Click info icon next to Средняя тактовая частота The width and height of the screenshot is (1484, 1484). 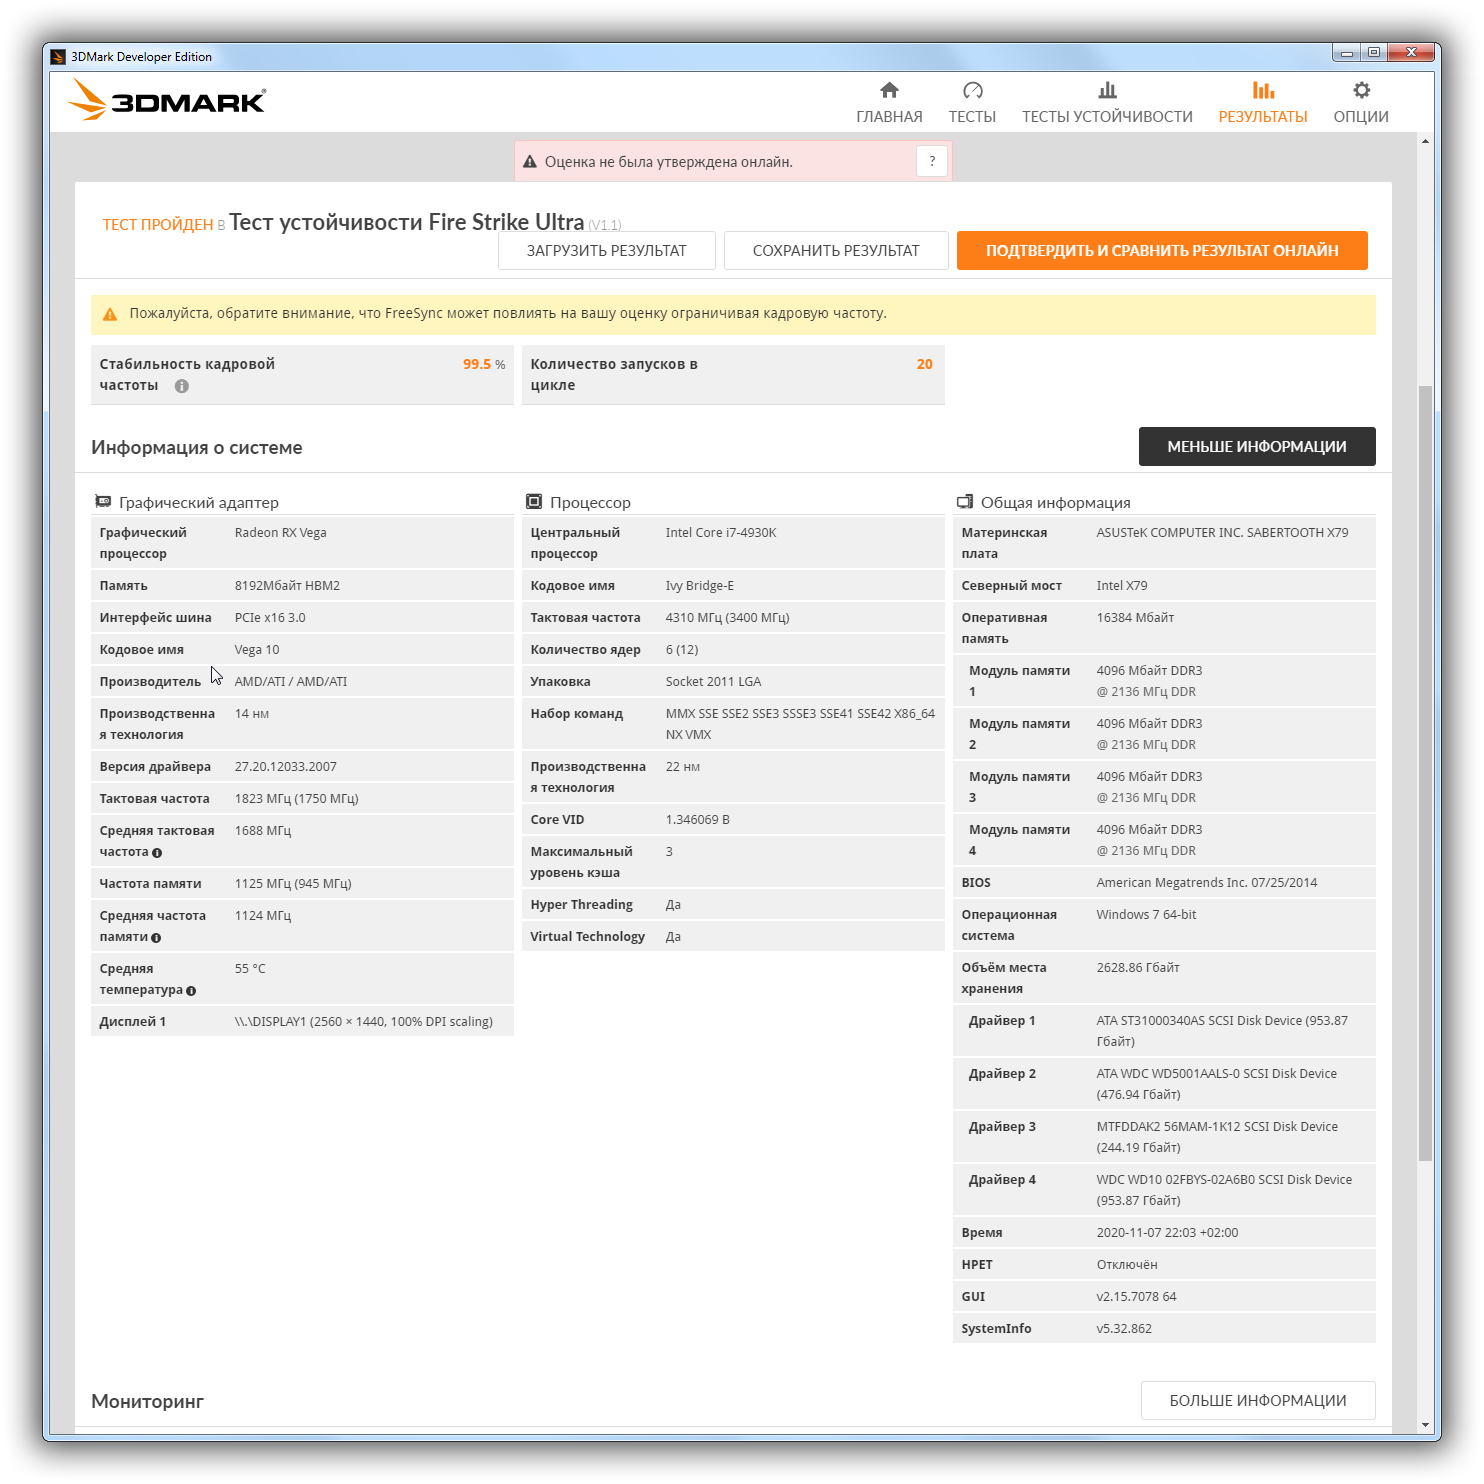[x=157, y=853]
